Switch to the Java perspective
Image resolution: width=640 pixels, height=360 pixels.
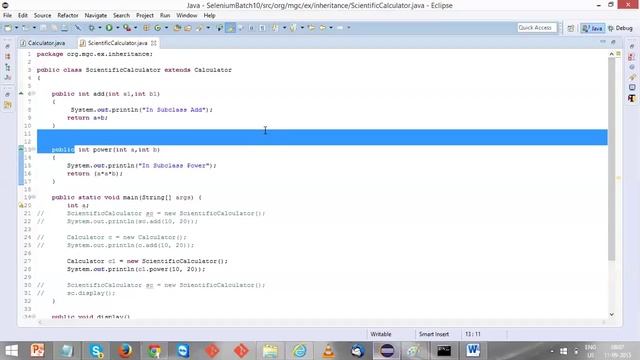tap(593, 28)
